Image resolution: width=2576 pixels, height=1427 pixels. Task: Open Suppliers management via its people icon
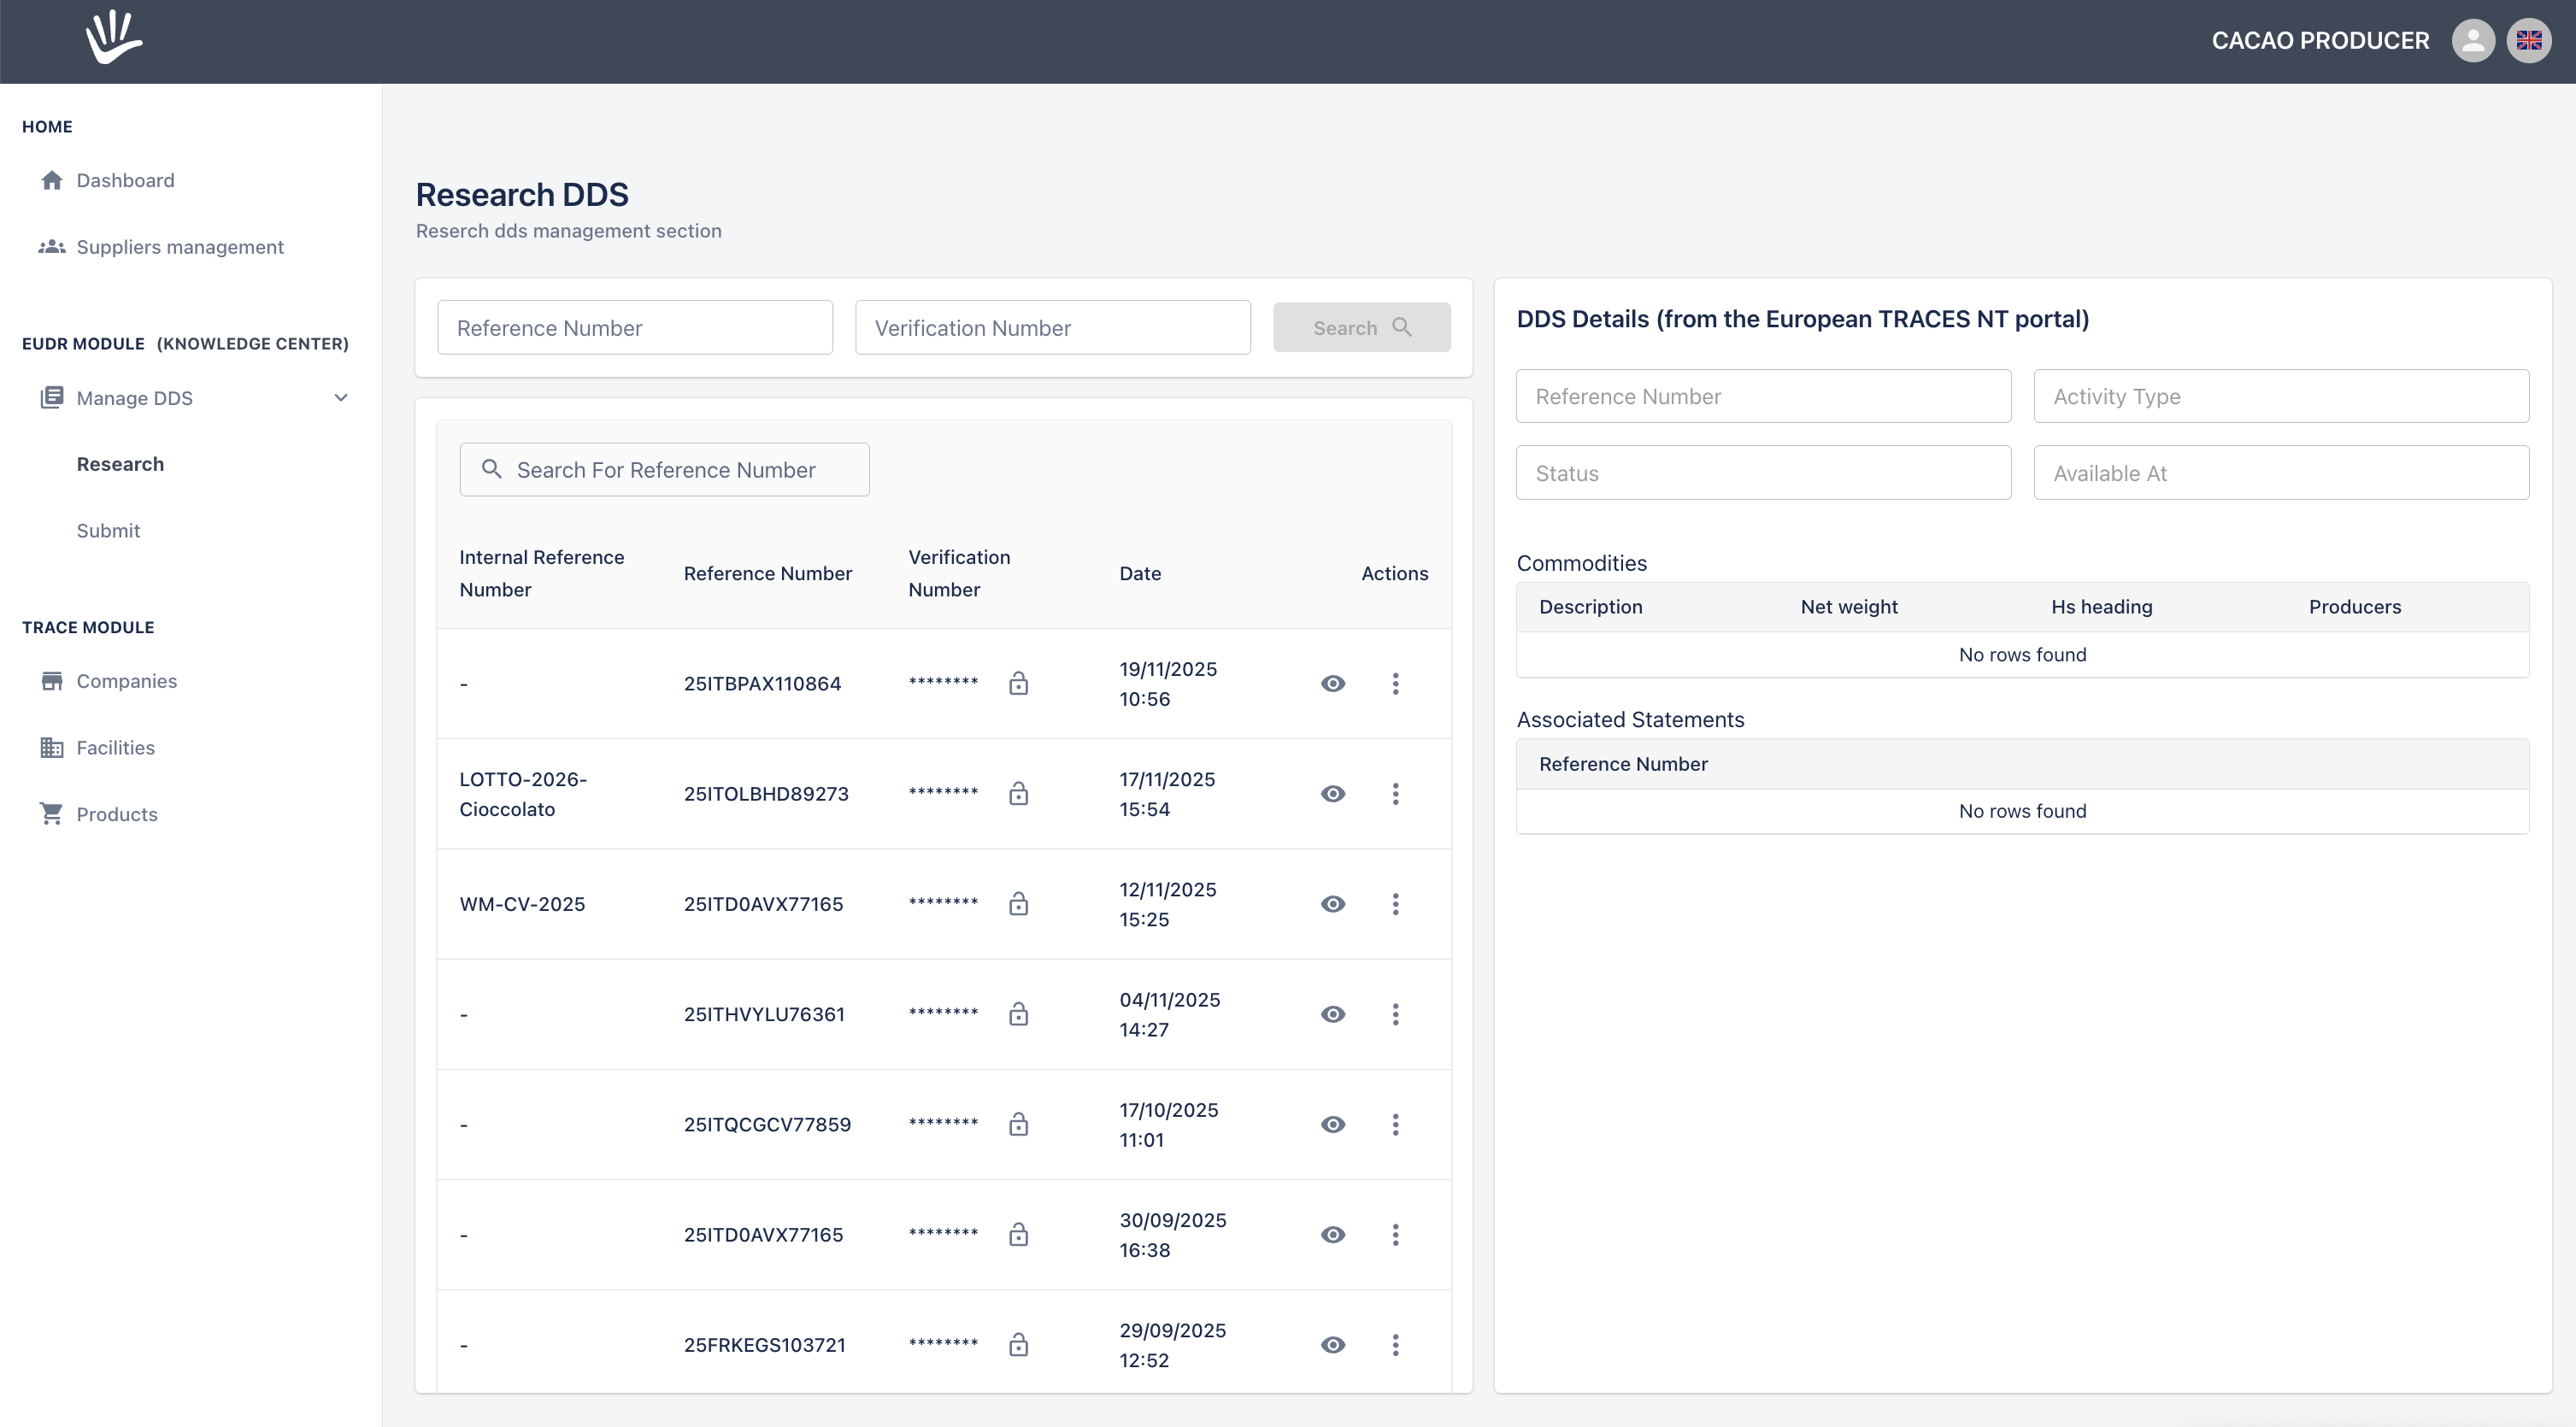click(x=51, y=246)
